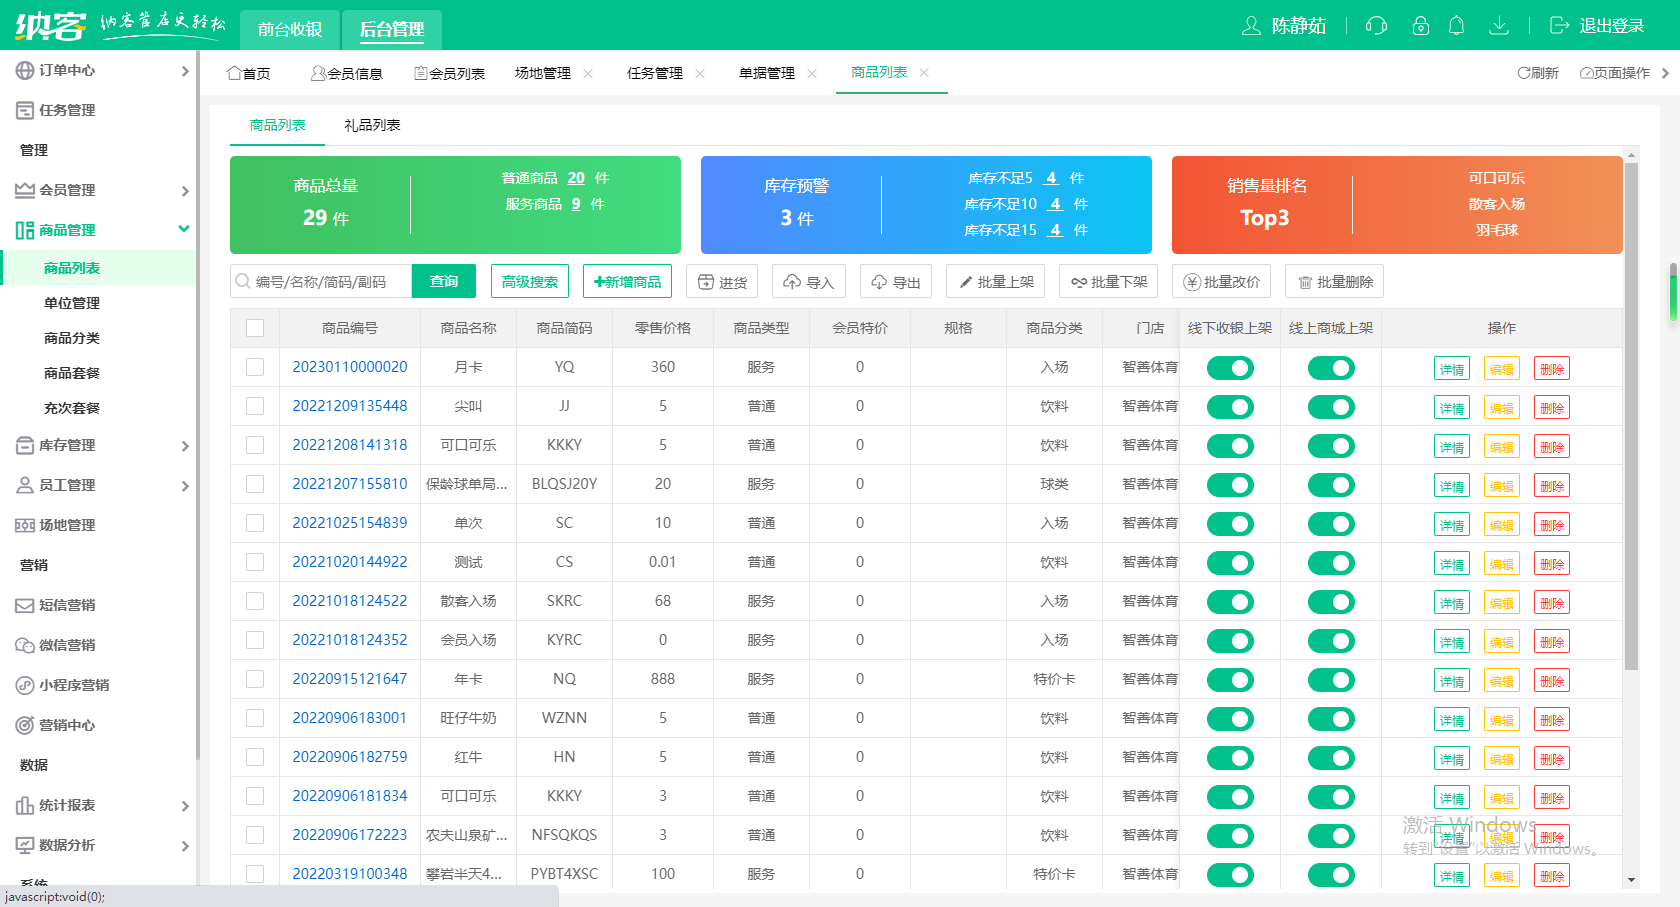This screenshot has height=907, width=1680.
Task: Toggle 线上商城上架 for 可口可乐
Action: [1330, 445]
